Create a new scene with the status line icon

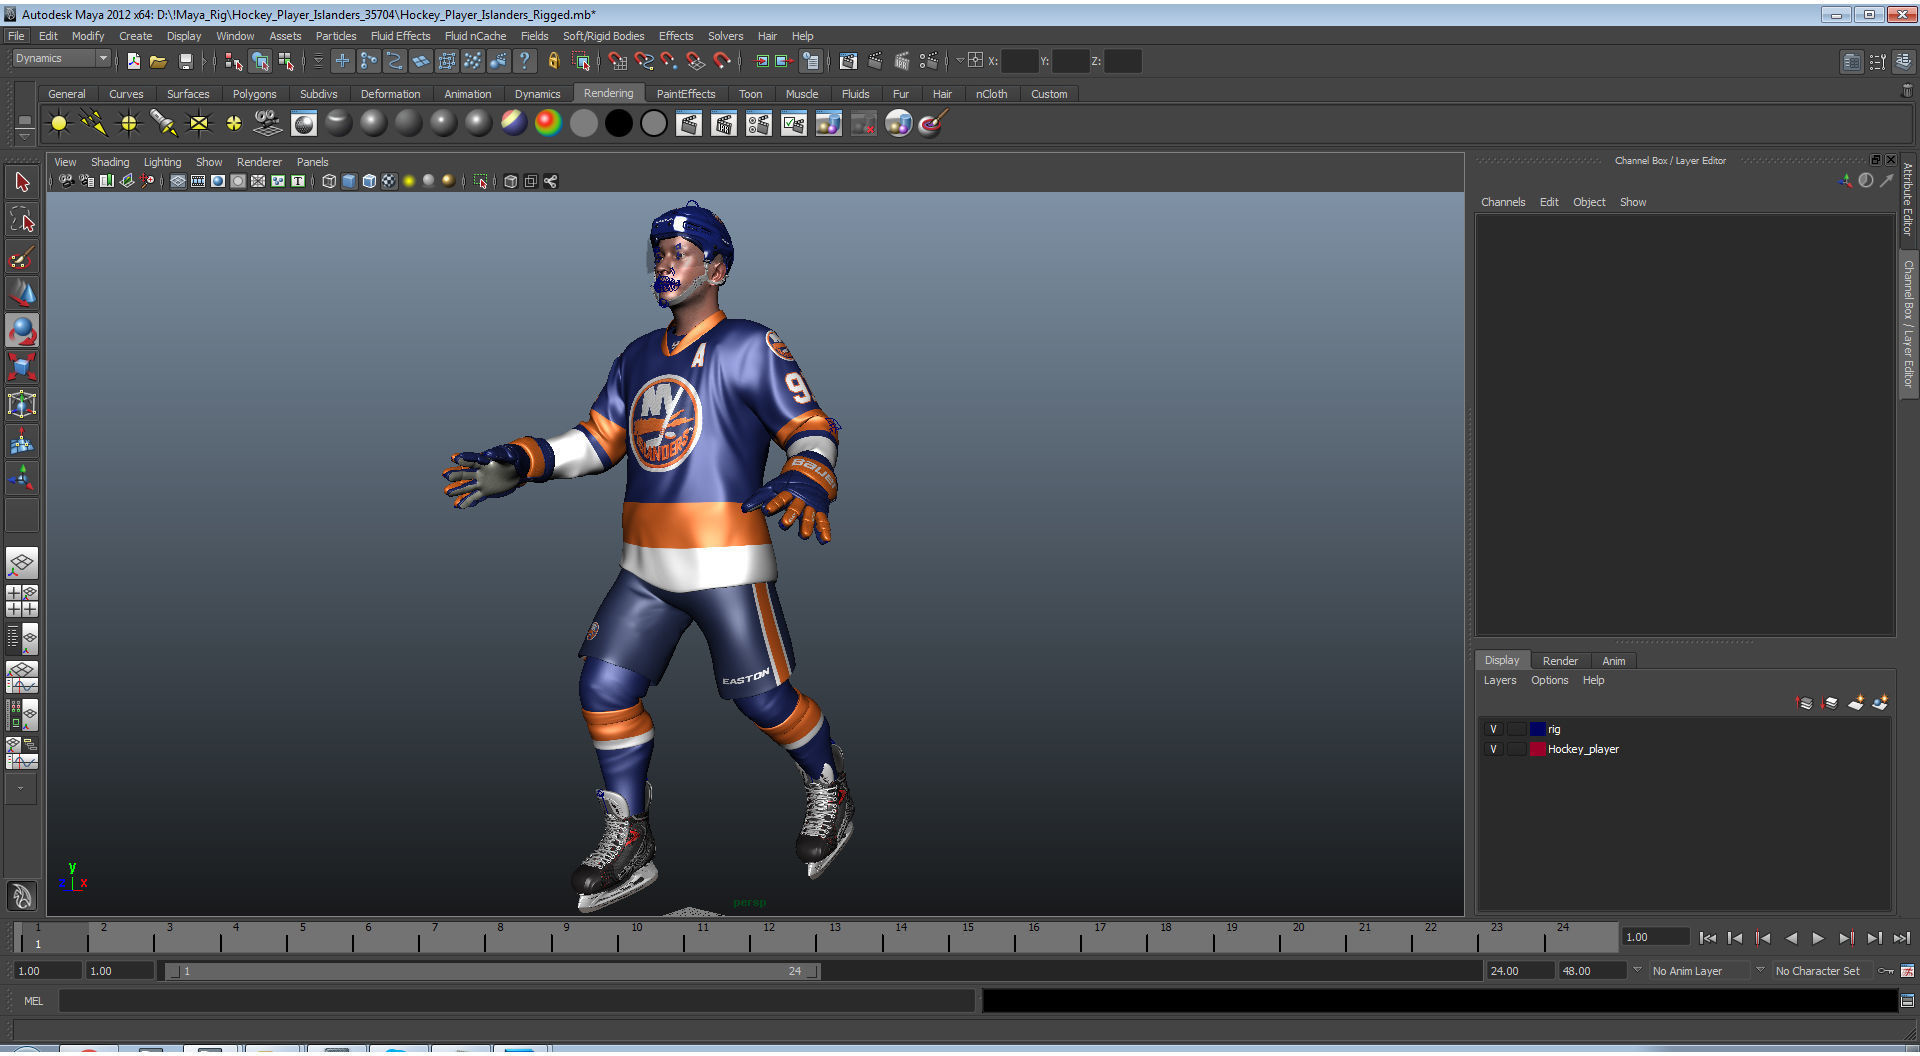[x=134, y=61]
